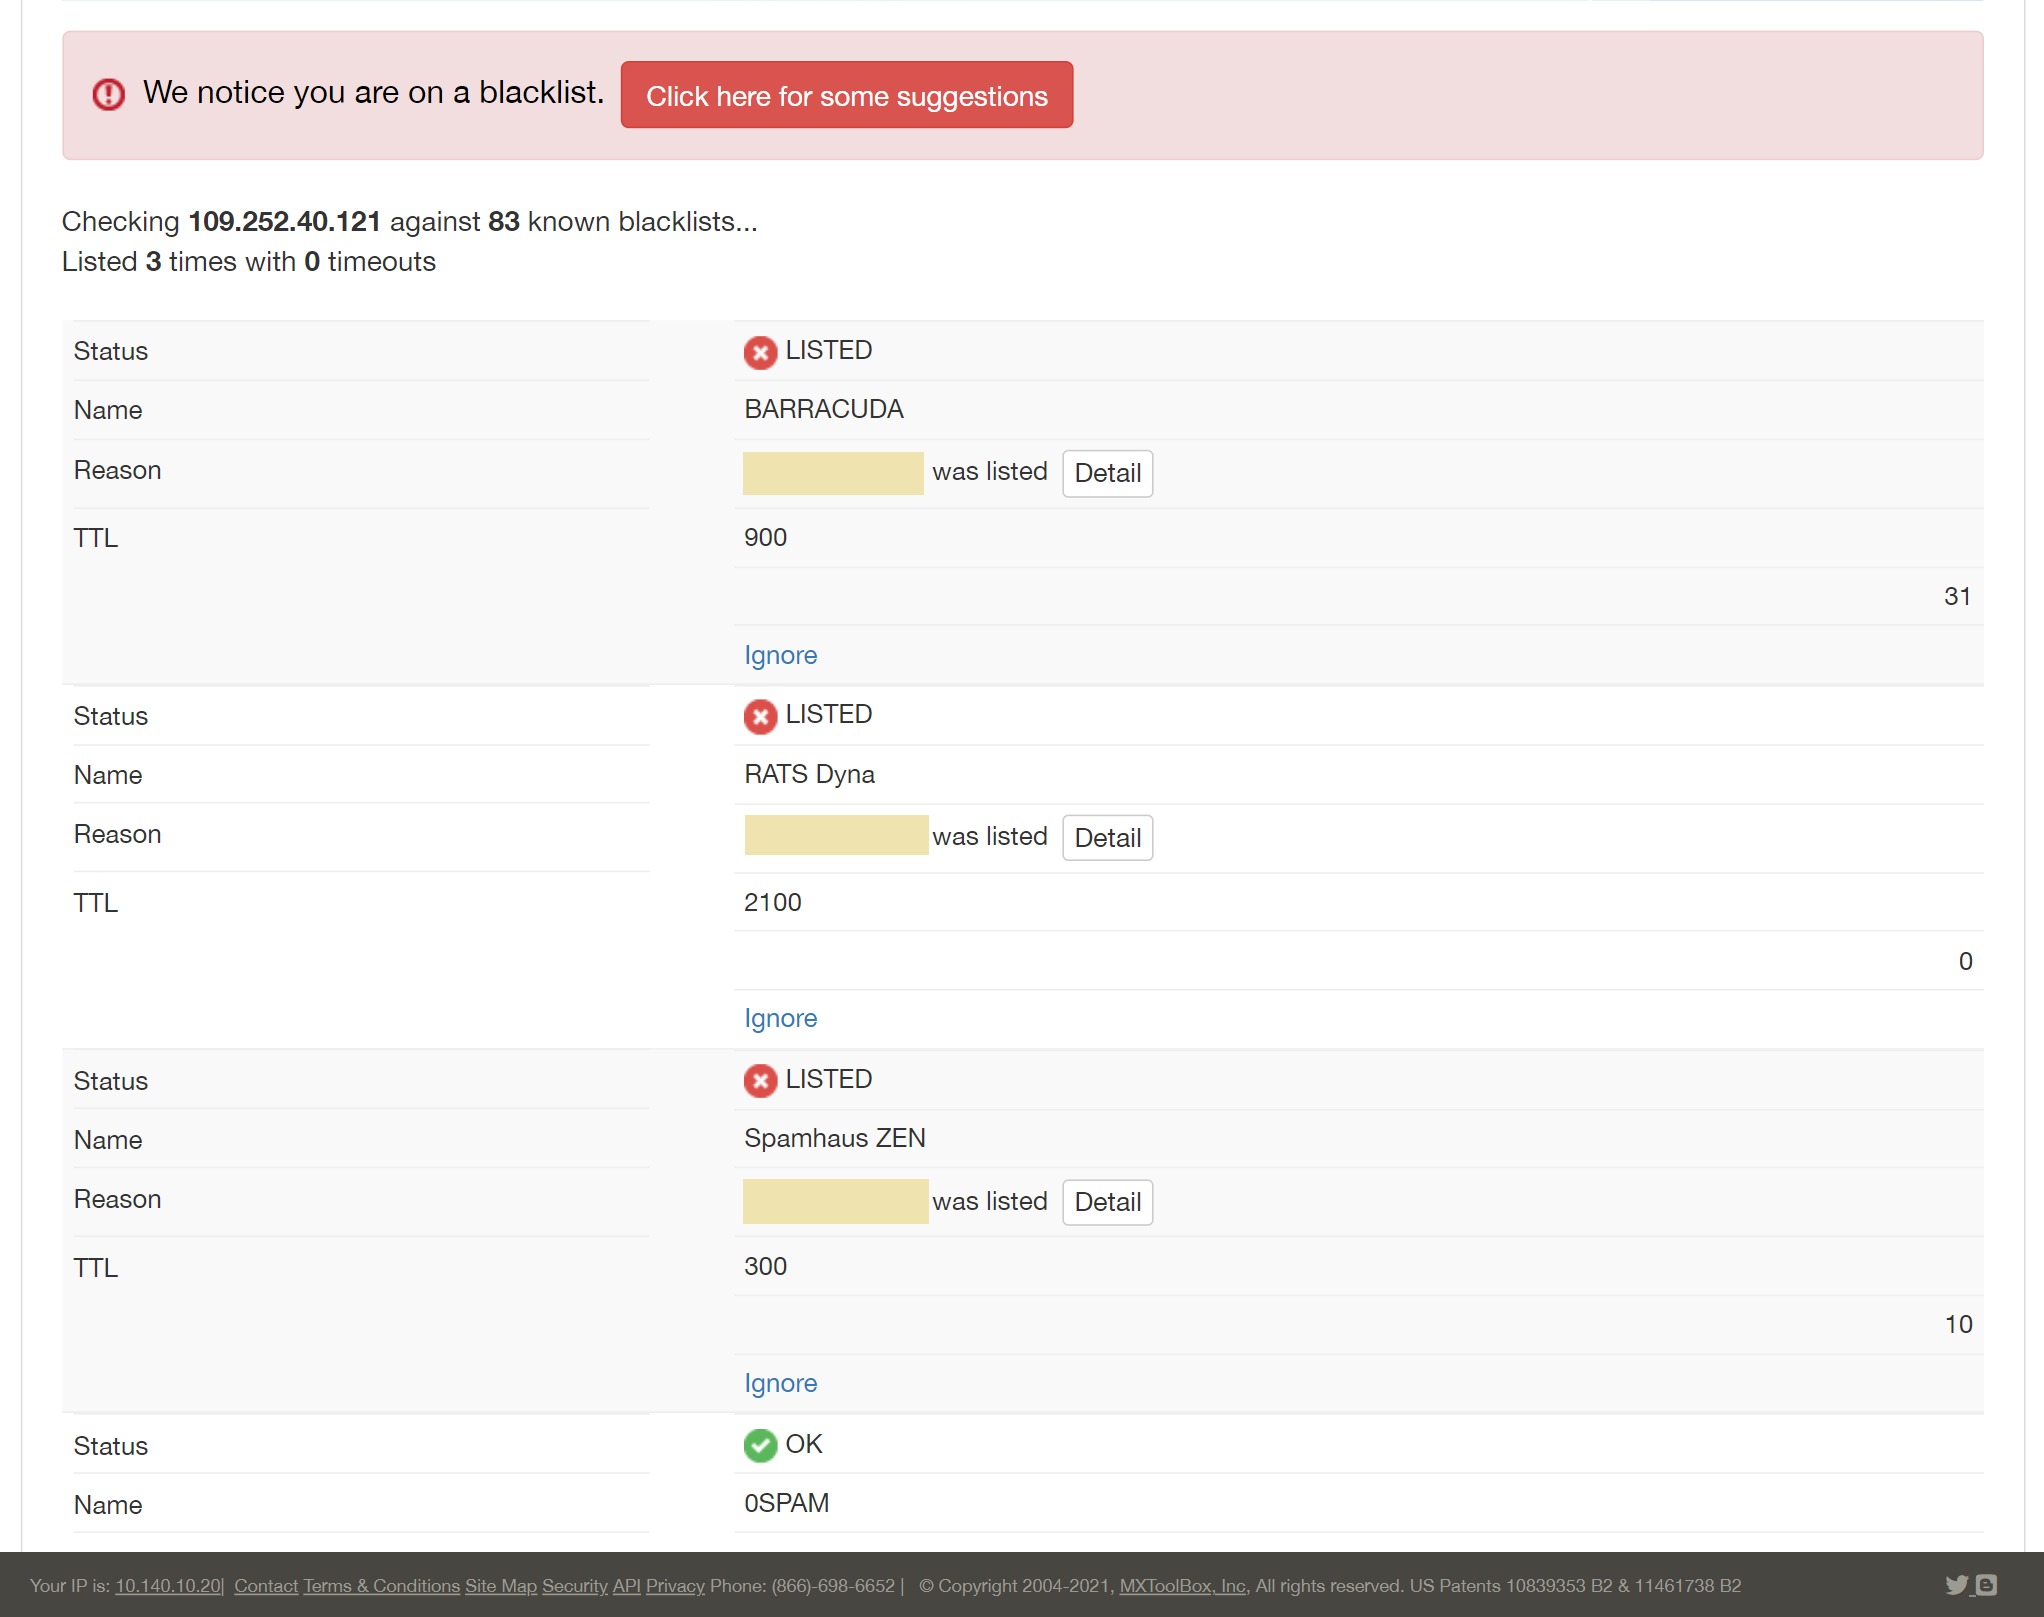
Task: Expand the RATS Dyna detail information
Action: click(x=1107, y=836)
